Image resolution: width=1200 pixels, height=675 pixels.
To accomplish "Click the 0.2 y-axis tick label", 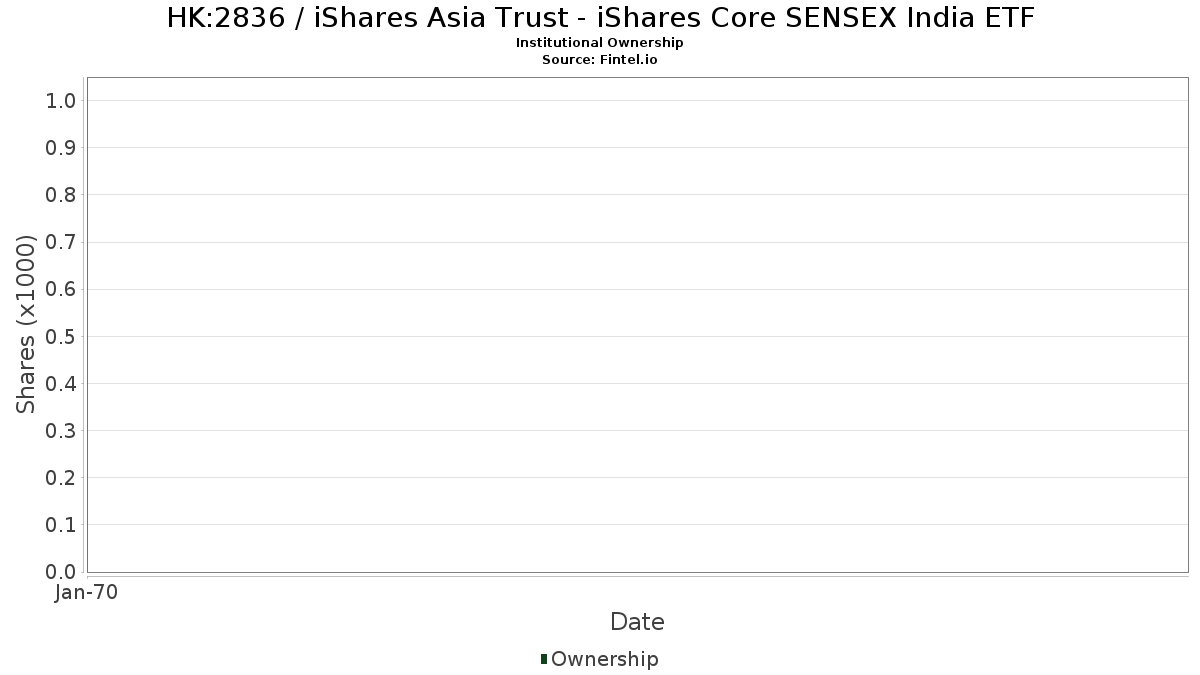I will [61, 477].
